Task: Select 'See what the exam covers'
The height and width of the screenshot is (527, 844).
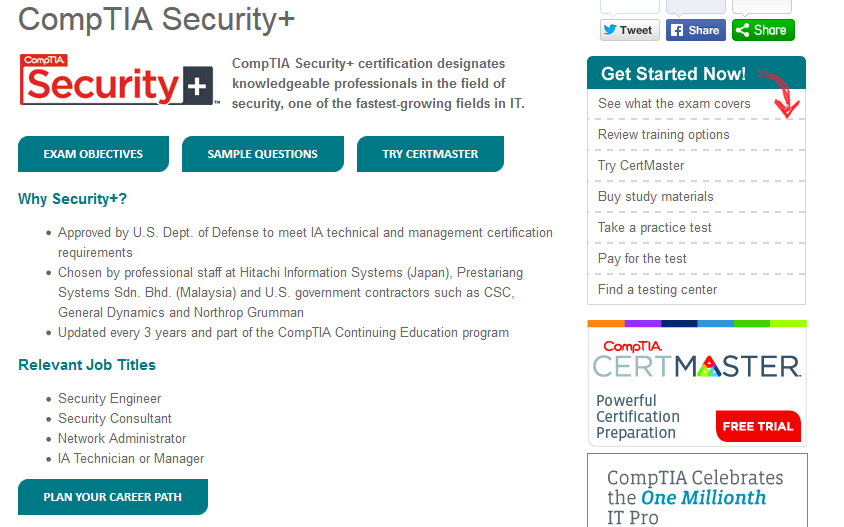Action: tap(674, 104)
